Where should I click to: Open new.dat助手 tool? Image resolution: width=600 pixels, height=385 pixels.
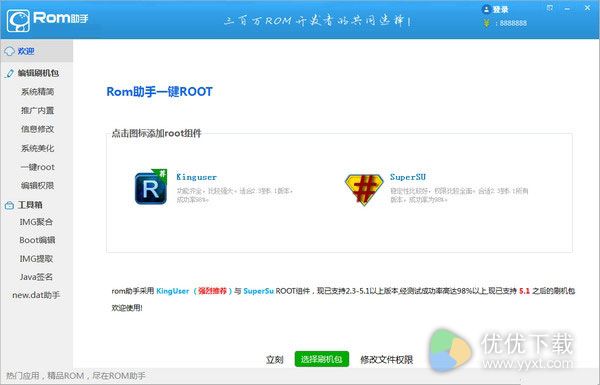[36, 295]
